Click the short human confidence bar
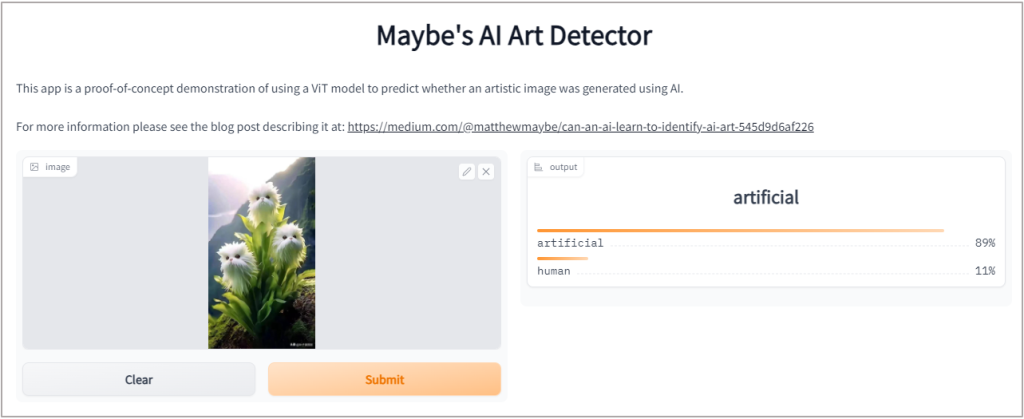Viewport: 1024px width, 419px height. 562,258
